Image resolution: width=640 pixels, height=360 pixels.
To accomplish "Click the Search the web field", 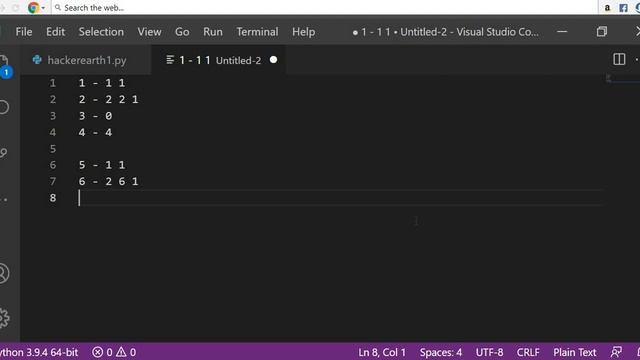I will 324,7.
